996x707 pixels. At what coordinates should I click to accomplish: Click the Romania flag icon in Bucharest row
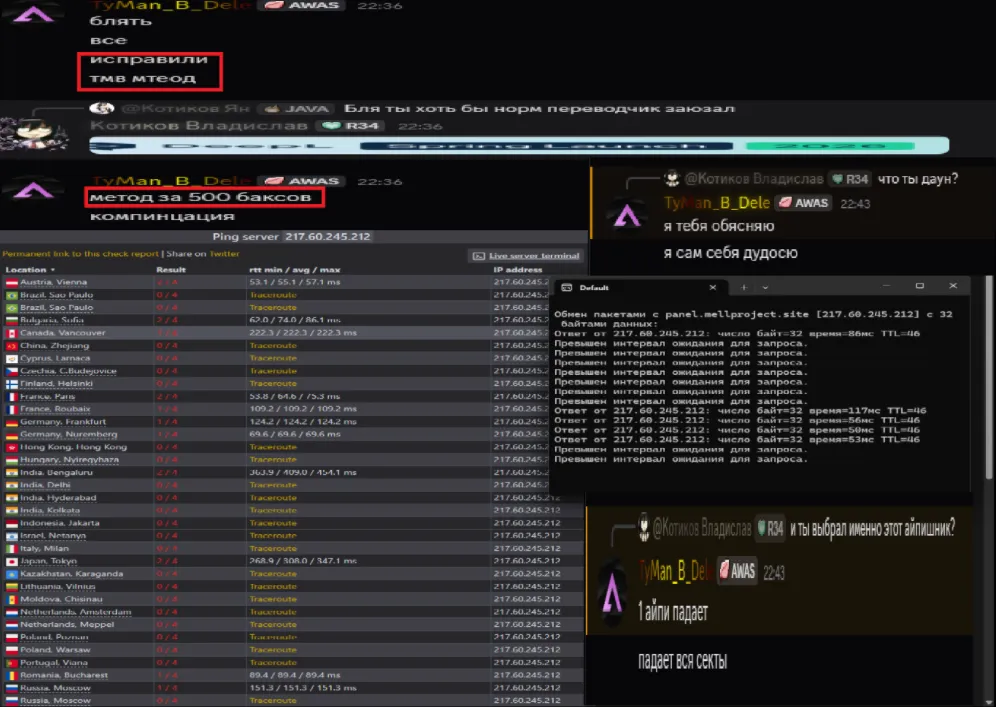click(11, 675)
